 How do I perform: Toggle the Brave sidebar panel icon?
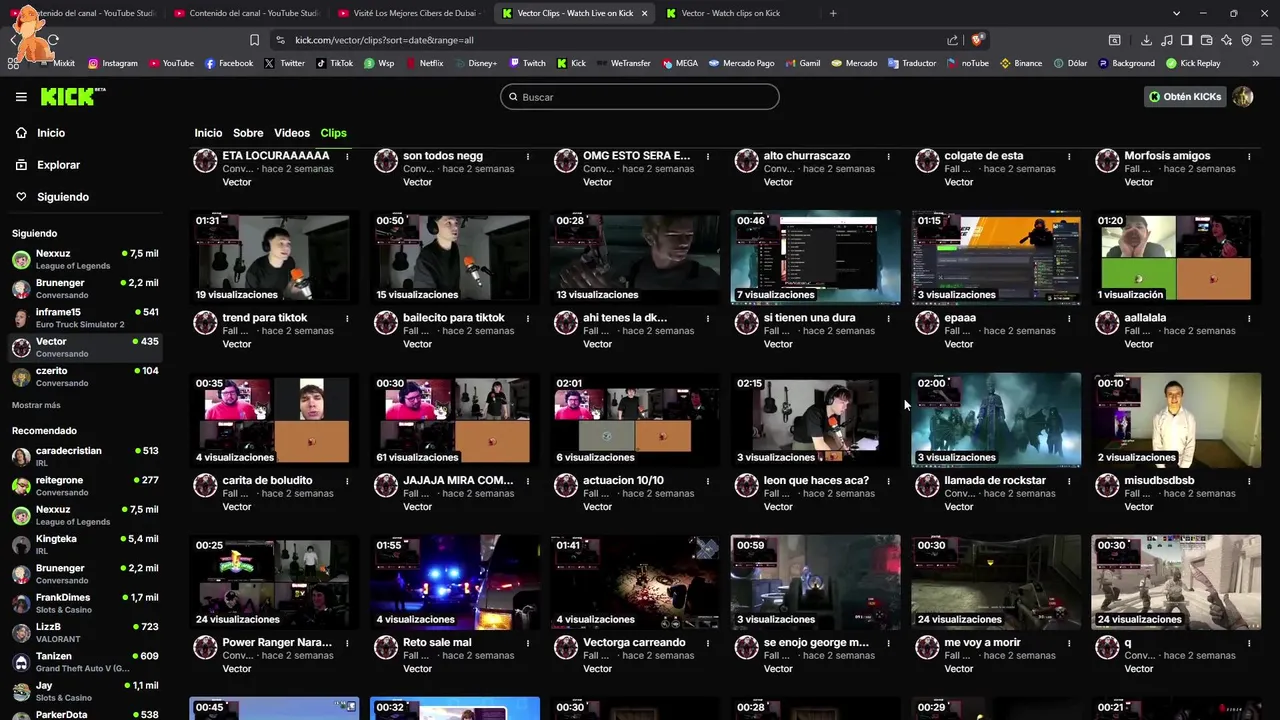(x=1186, y=40)
